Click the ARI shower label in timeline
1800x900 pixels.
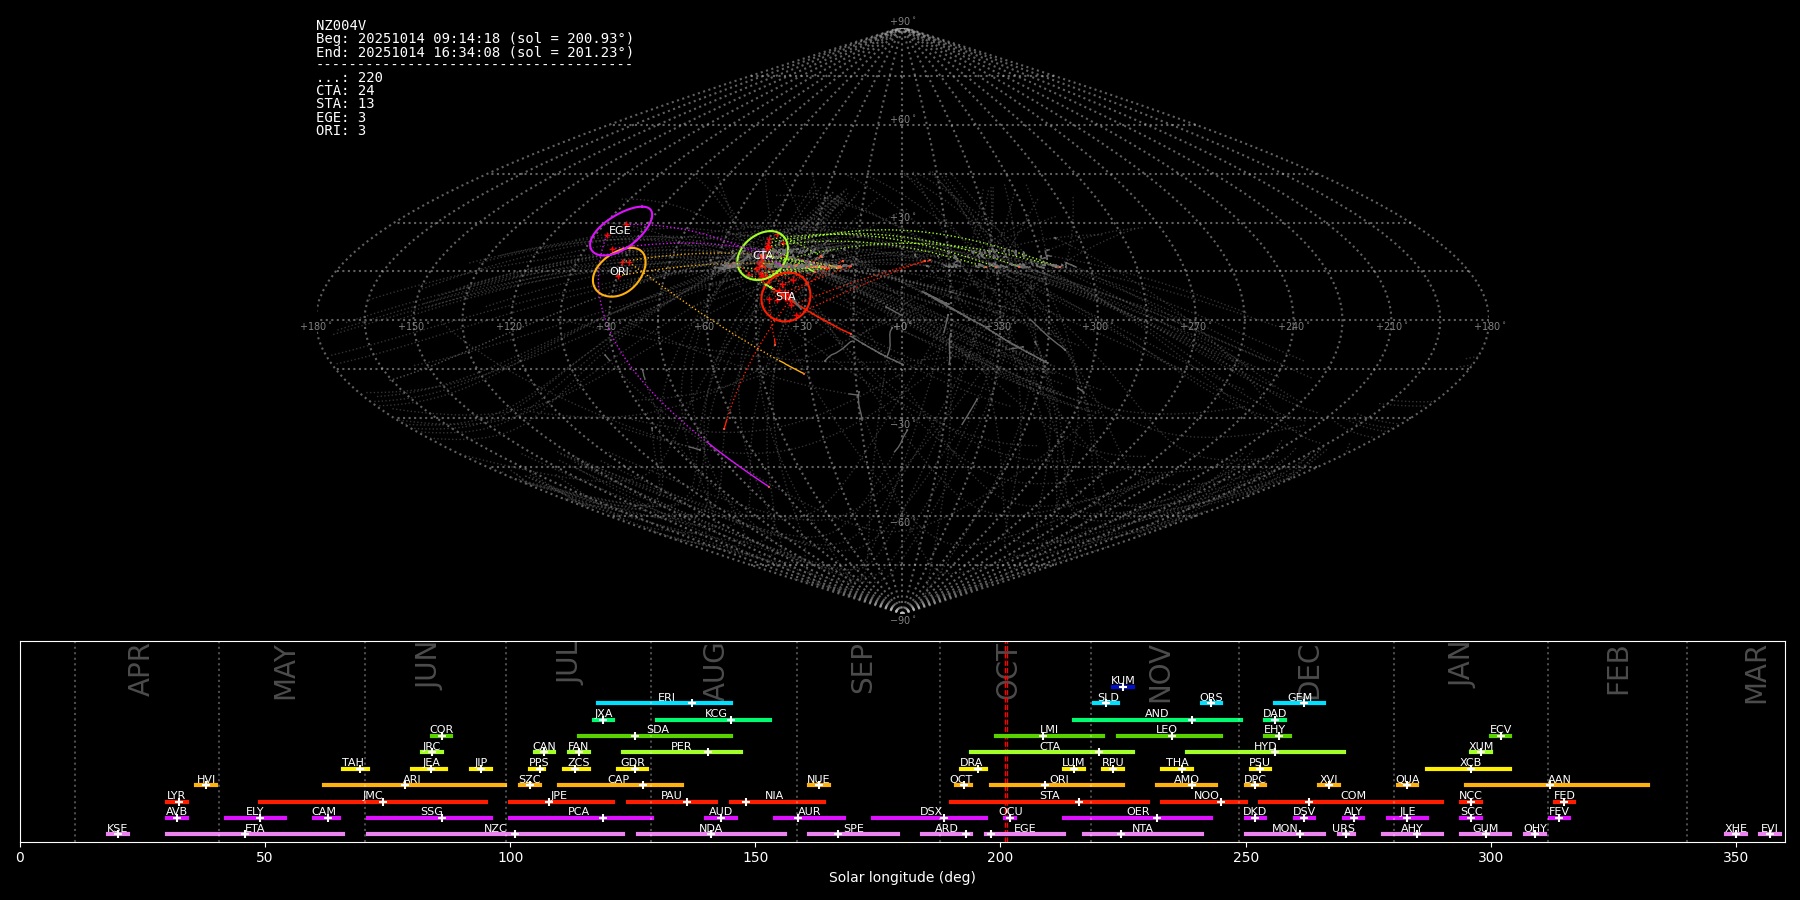point(412,780)
